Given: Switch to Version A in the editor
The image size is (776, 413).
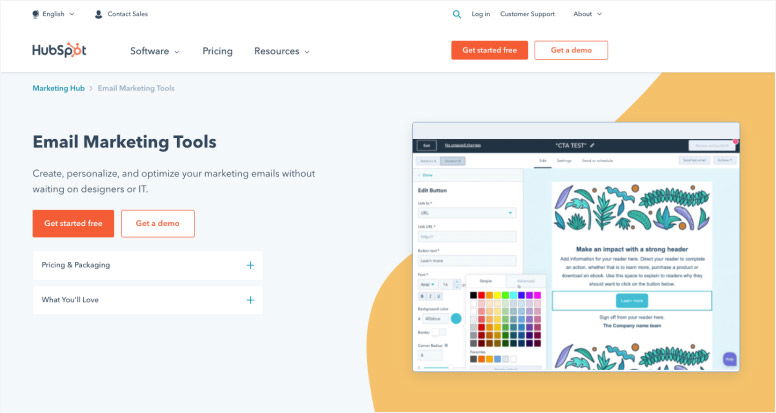Looking at the screenshot, I should pos(428,161).
